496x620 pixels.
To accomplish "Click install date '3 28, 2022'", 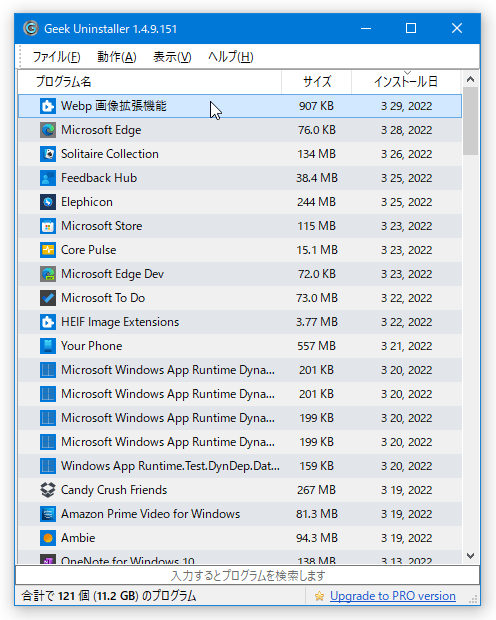I will pos(406,130).
